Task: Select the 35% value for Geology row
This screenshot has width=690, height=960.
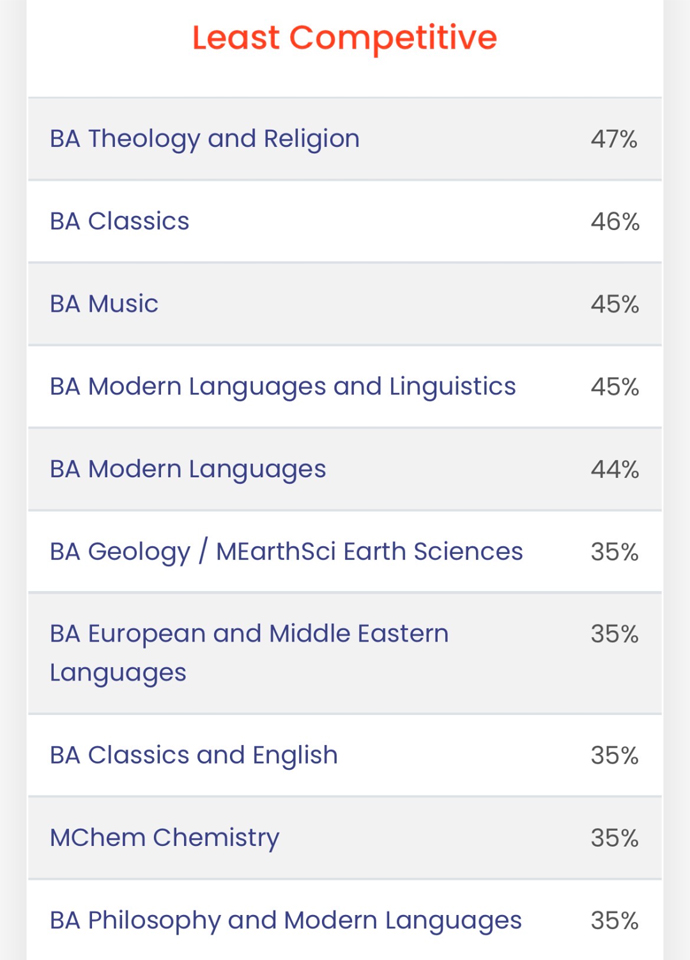Action: (x=614, y=552)
